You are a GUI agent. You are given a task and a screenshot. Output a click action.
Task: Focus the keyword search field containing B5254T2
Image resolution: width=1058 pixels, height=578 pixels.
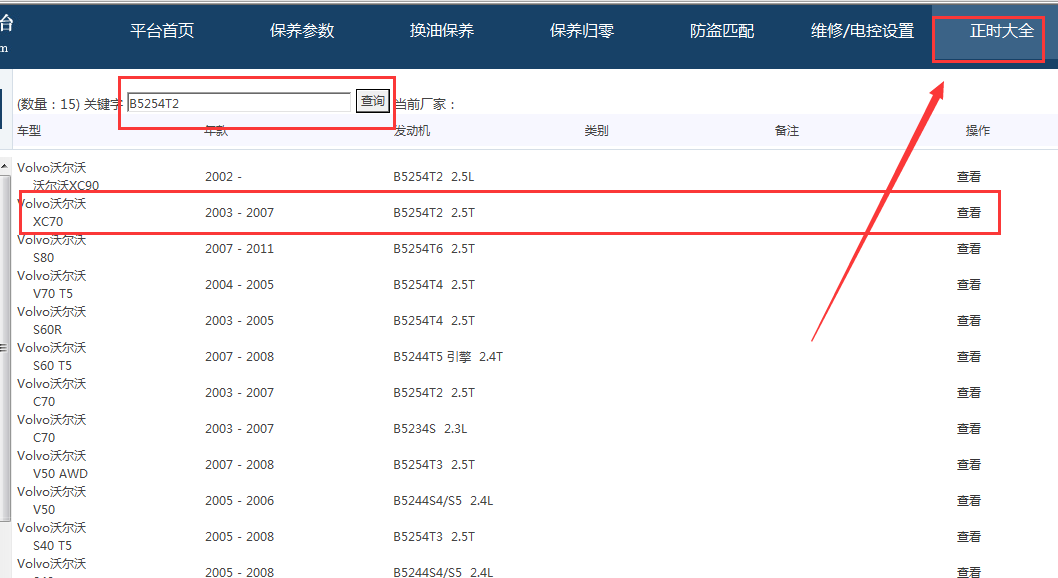click(x=239, y=103)
